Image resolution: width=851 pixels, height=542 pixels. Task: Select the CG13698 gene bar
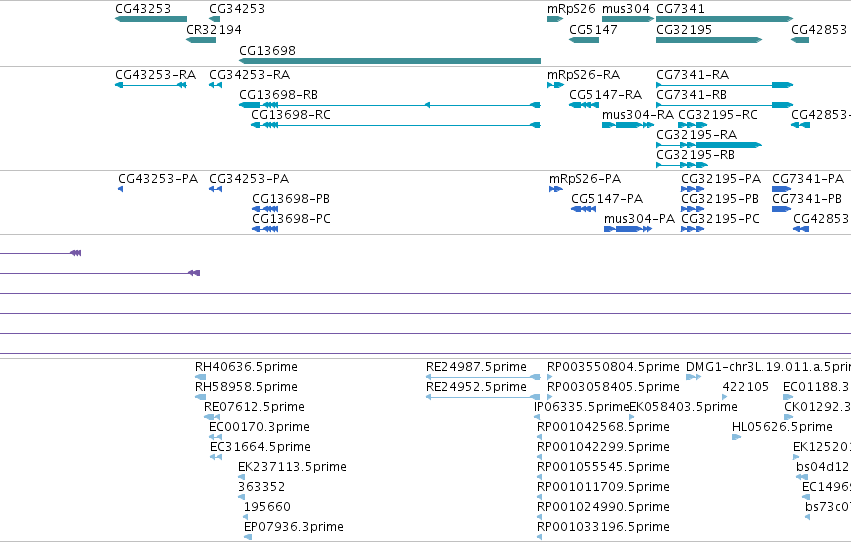click(x=390, y=61)
